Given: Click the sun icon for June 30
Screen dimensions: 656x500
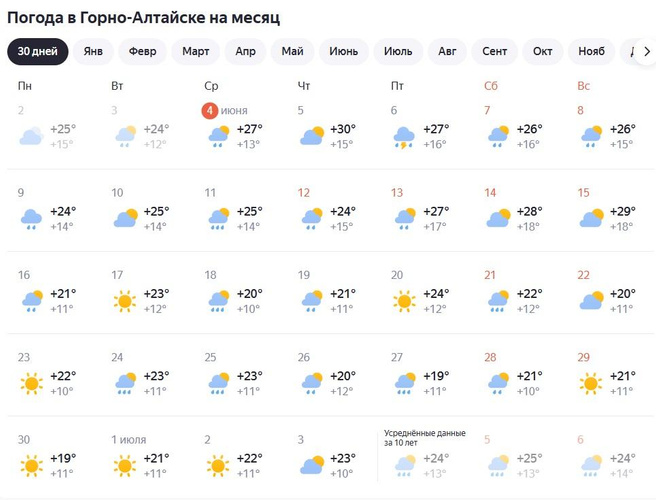Looking at the screenshot, I should pyautogui.click(x=31, y=464).
